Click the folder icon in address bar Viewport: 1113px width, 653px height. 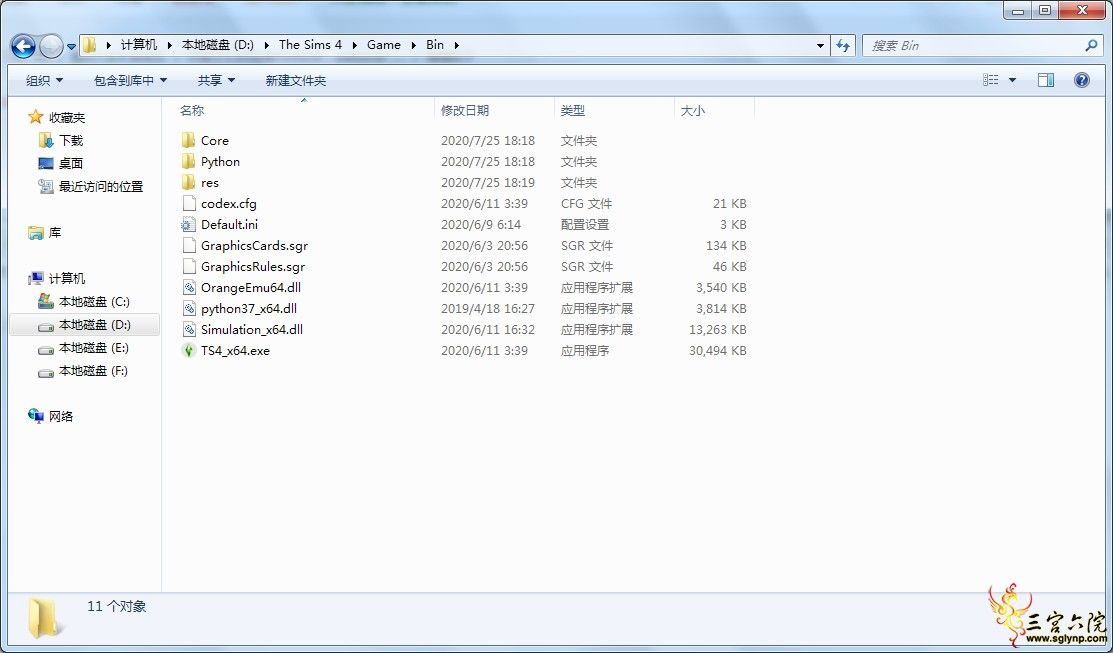[89, 45]
